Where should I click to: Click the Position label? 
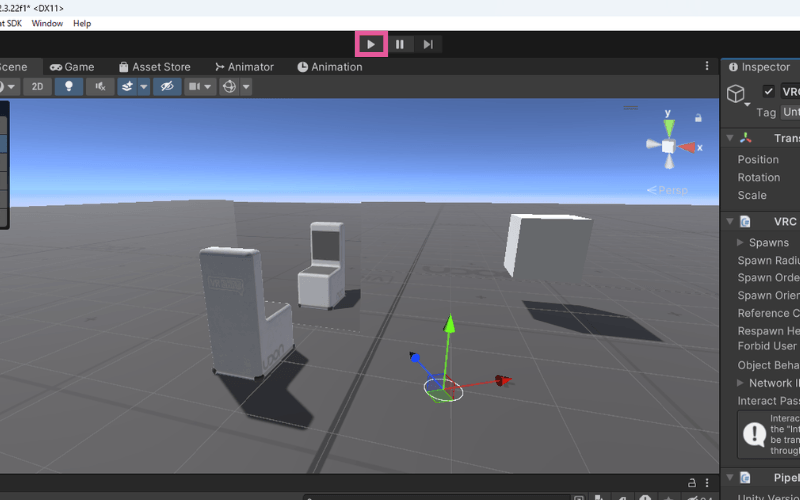tap(758, 160)
